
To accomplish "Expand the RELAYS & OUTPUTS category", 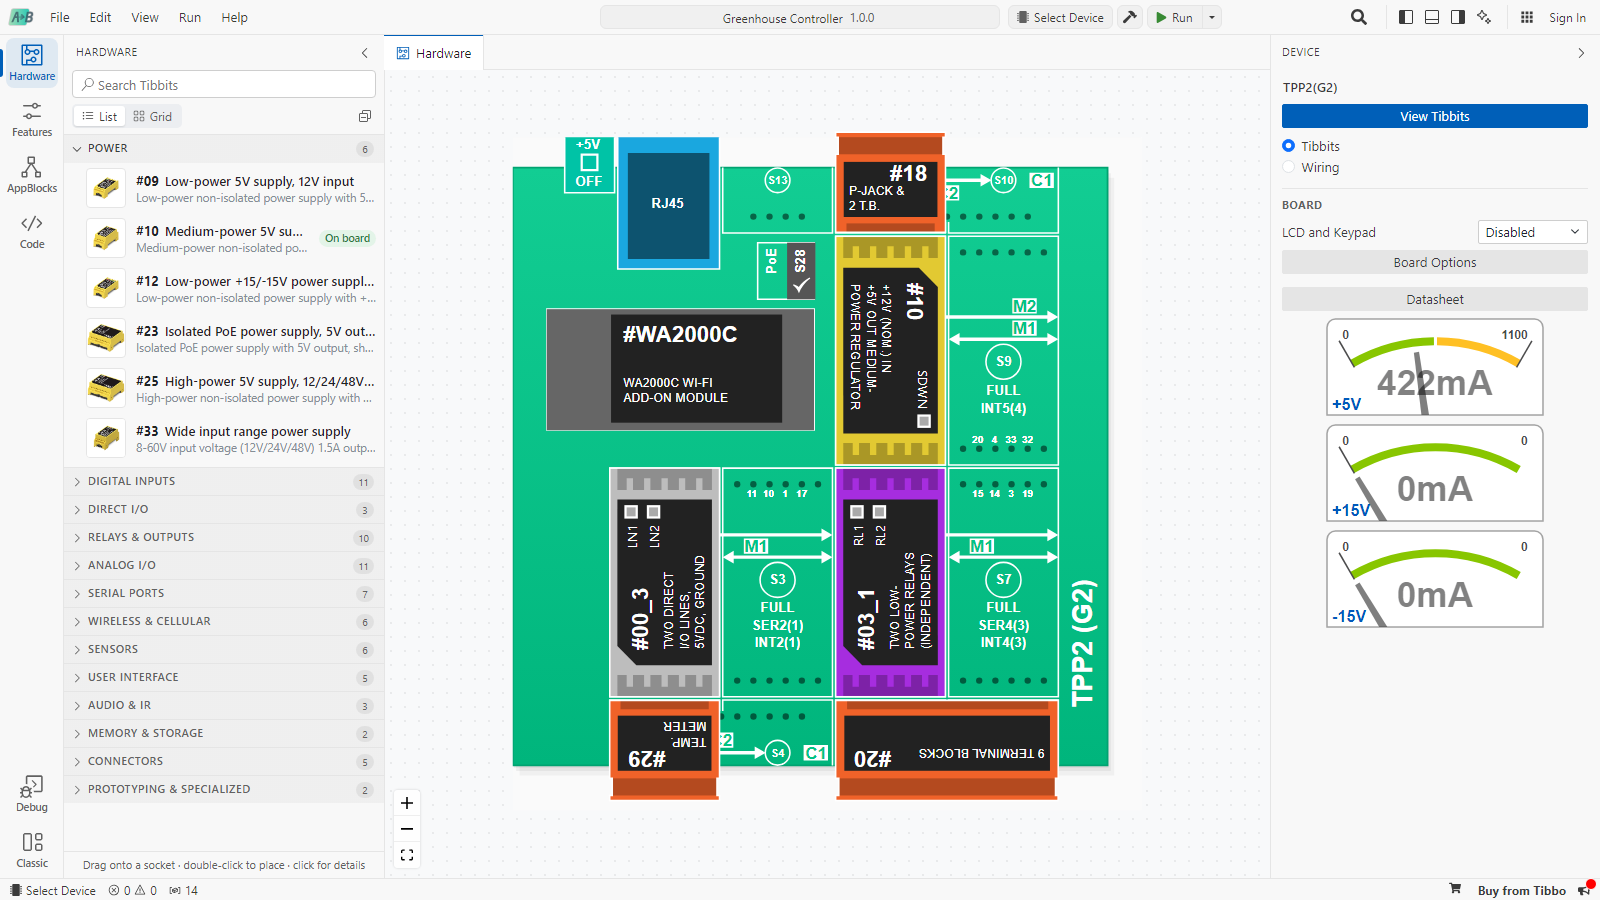I will pos(224,537).
